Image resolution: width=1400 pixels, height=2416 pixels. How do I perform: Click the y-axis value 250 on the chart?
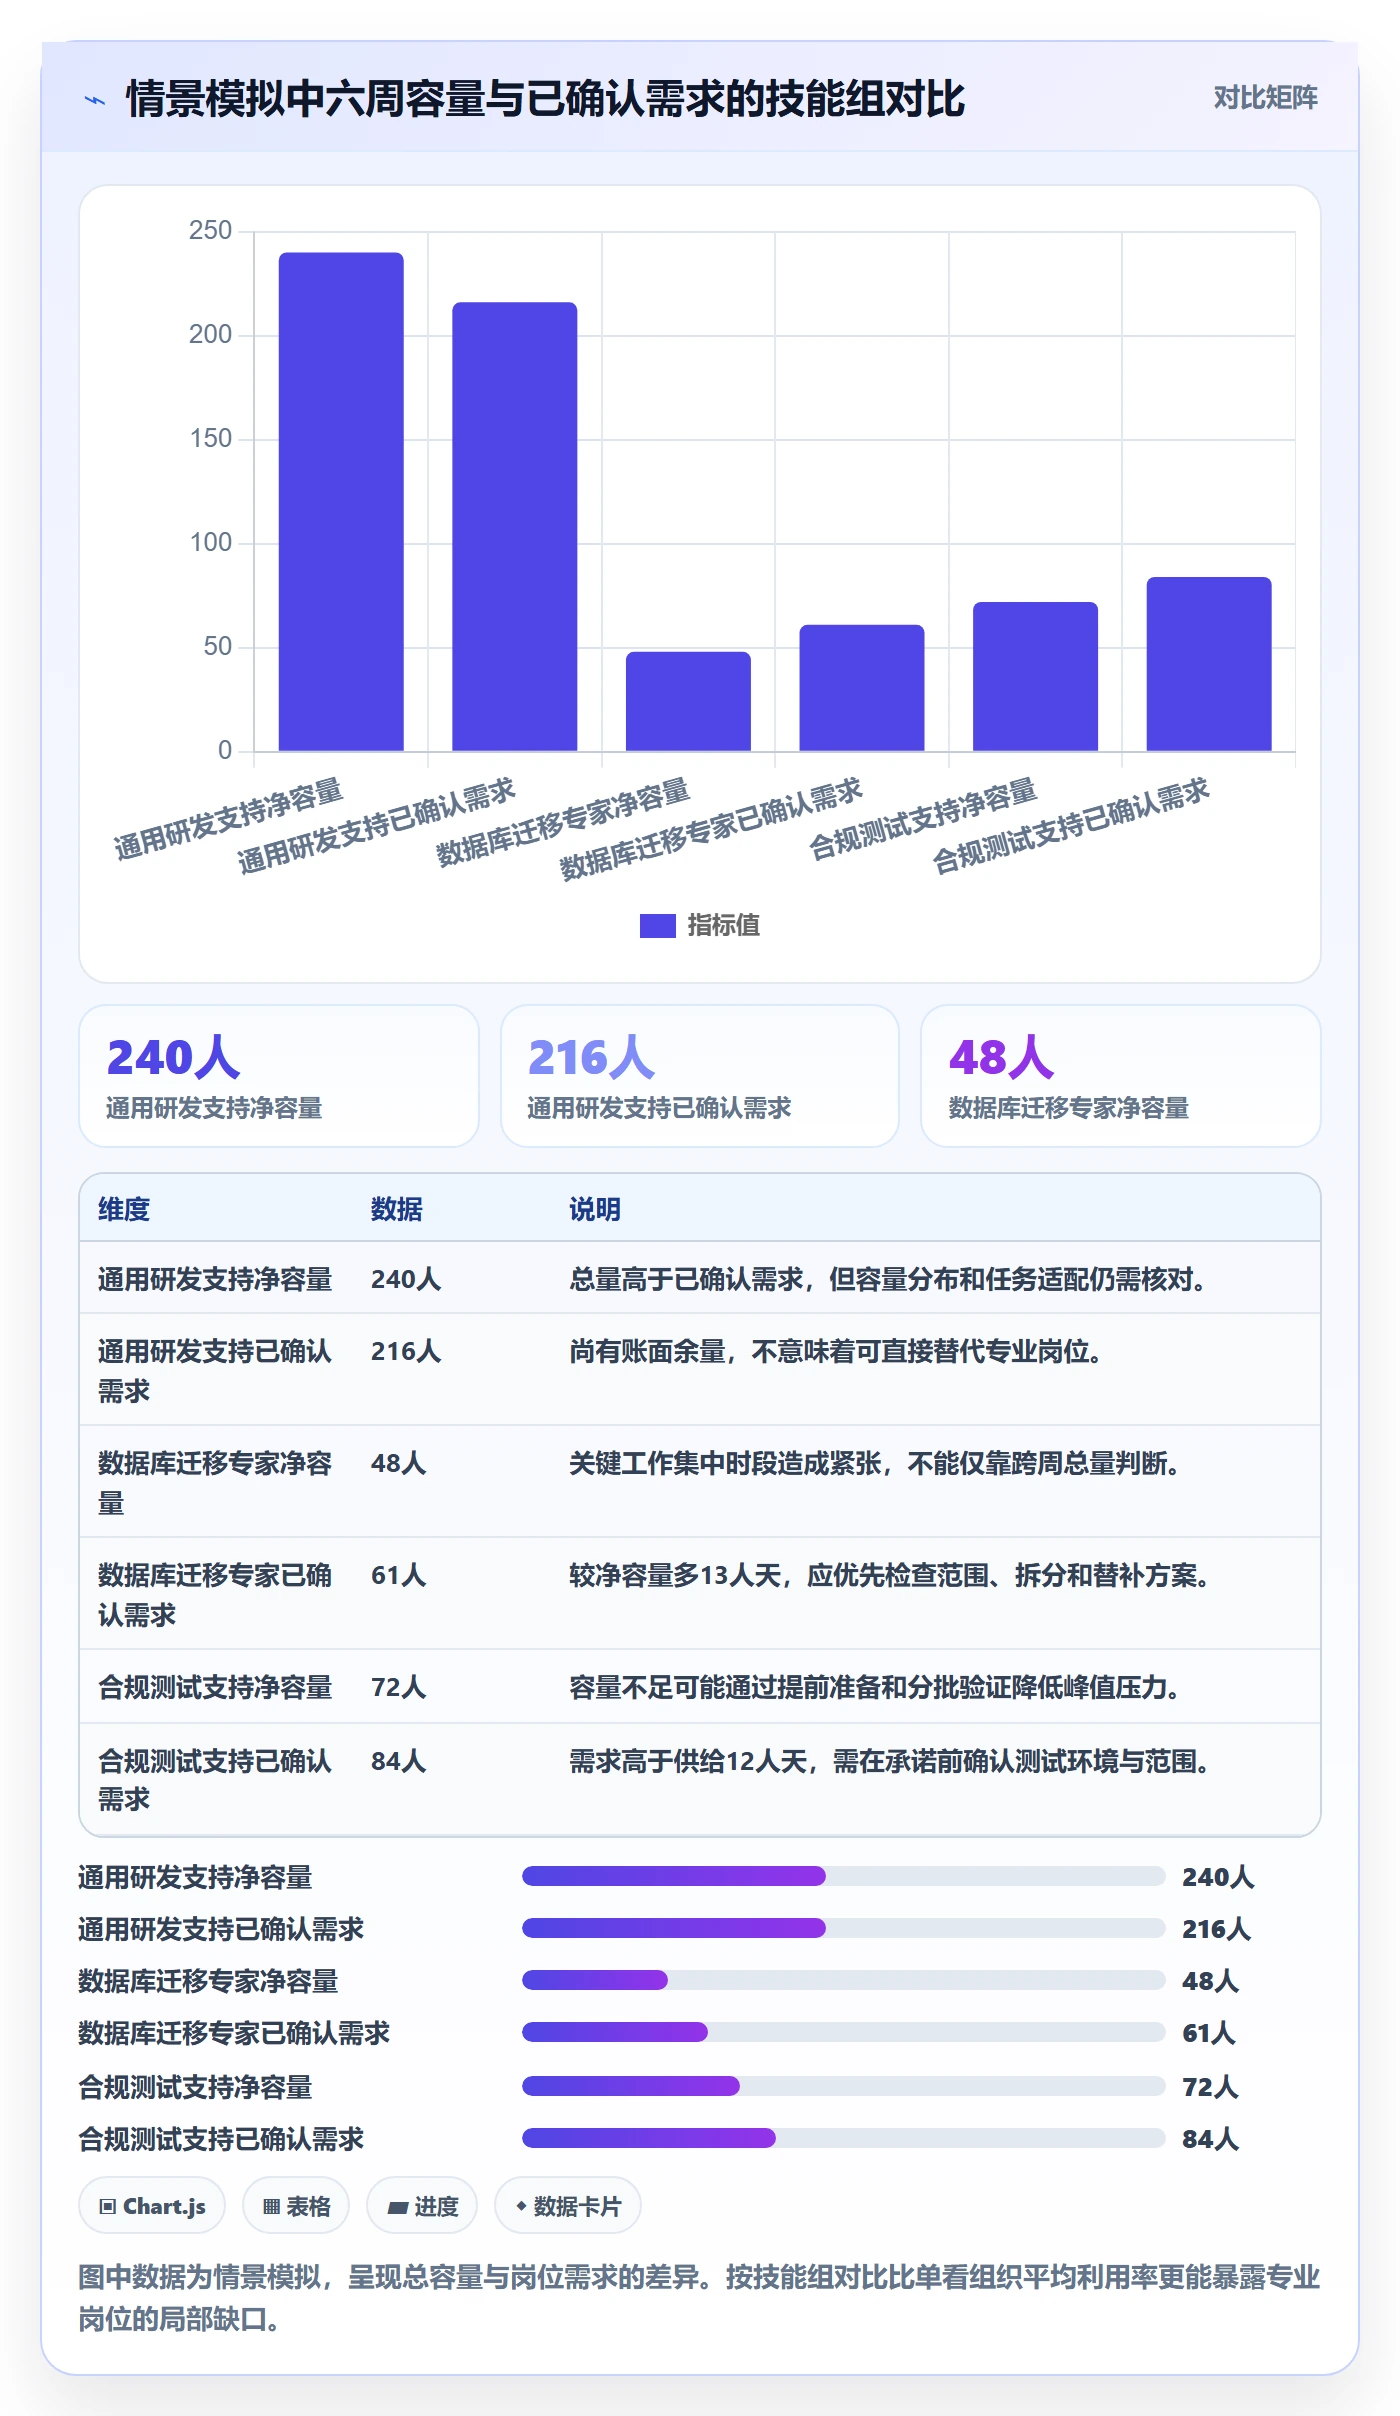pos(210,231)
